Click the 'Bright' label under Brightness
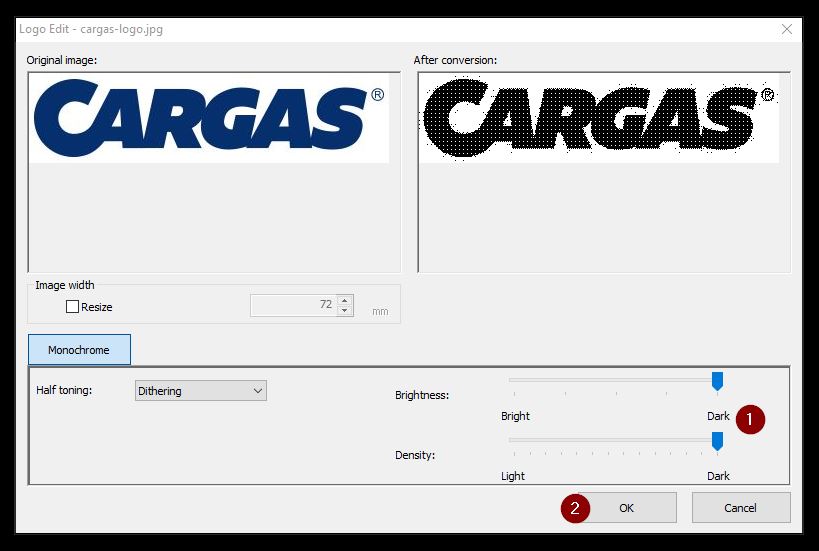The width and height of the screenshot is (819, 551). [x=515, y=416]
